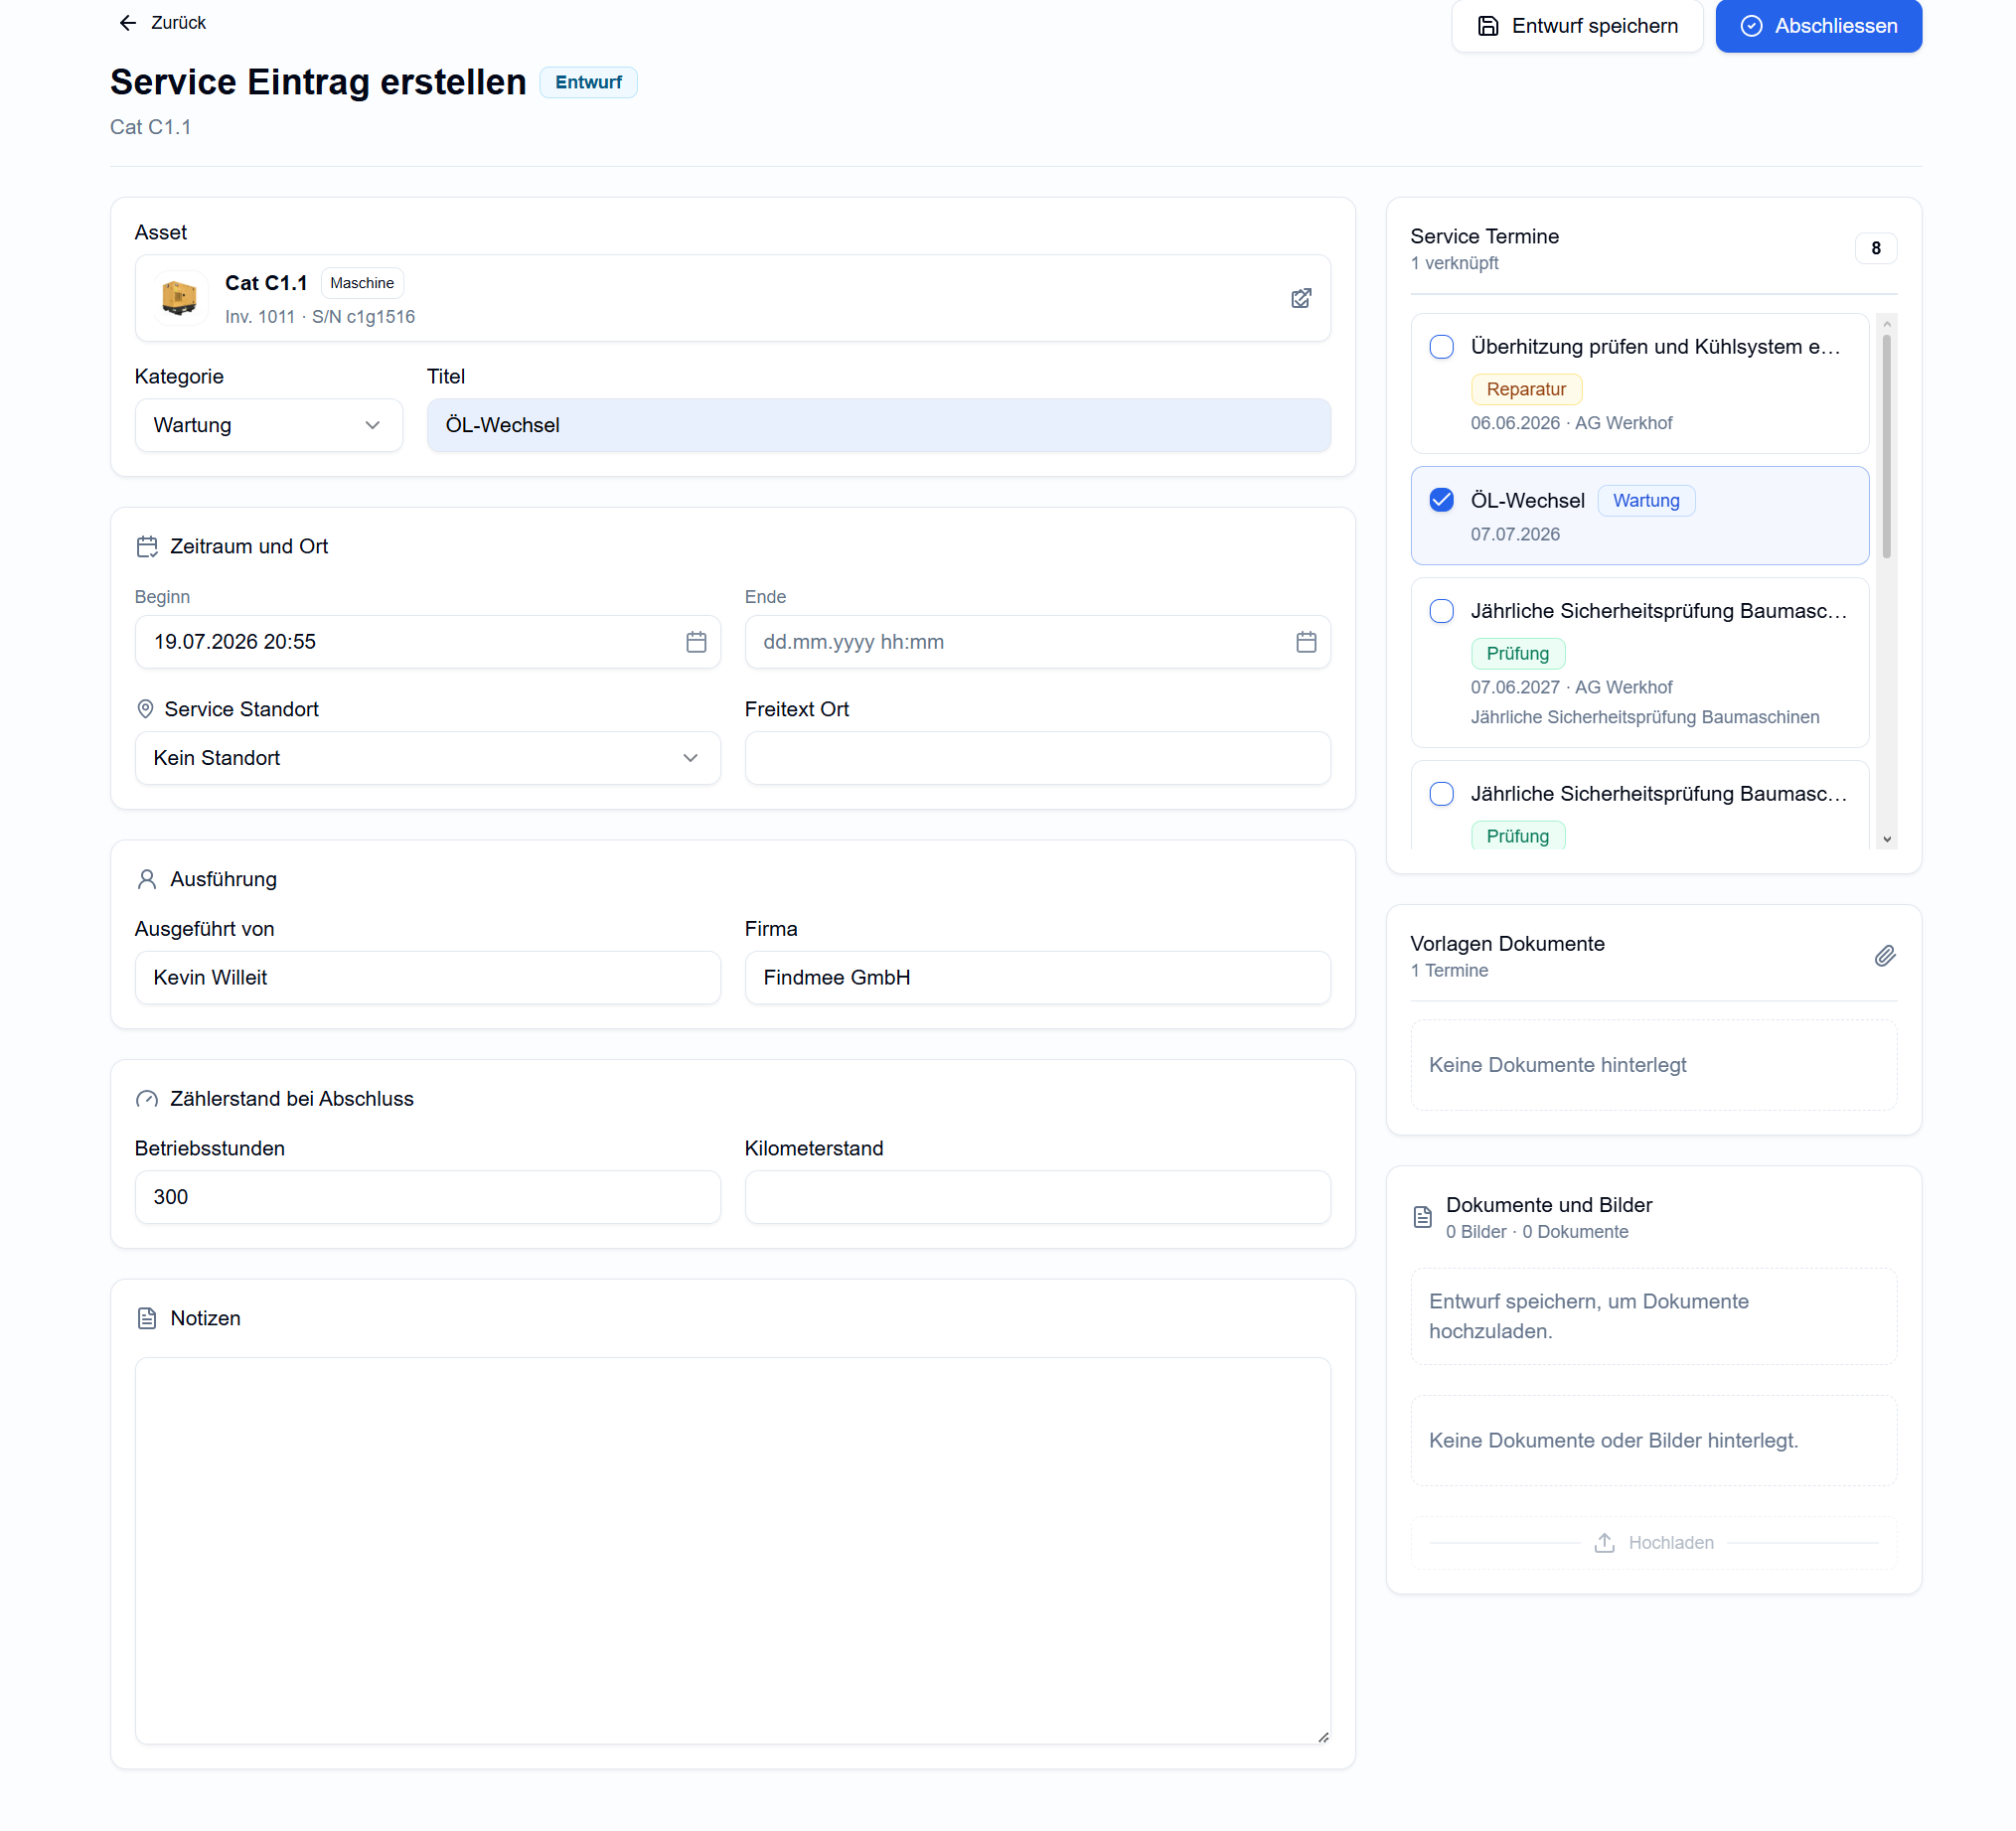Click the calendar icon beside Zeitraum und Ort
The height and width of the screenshot is (1831, 2016).
click(147, 547)
